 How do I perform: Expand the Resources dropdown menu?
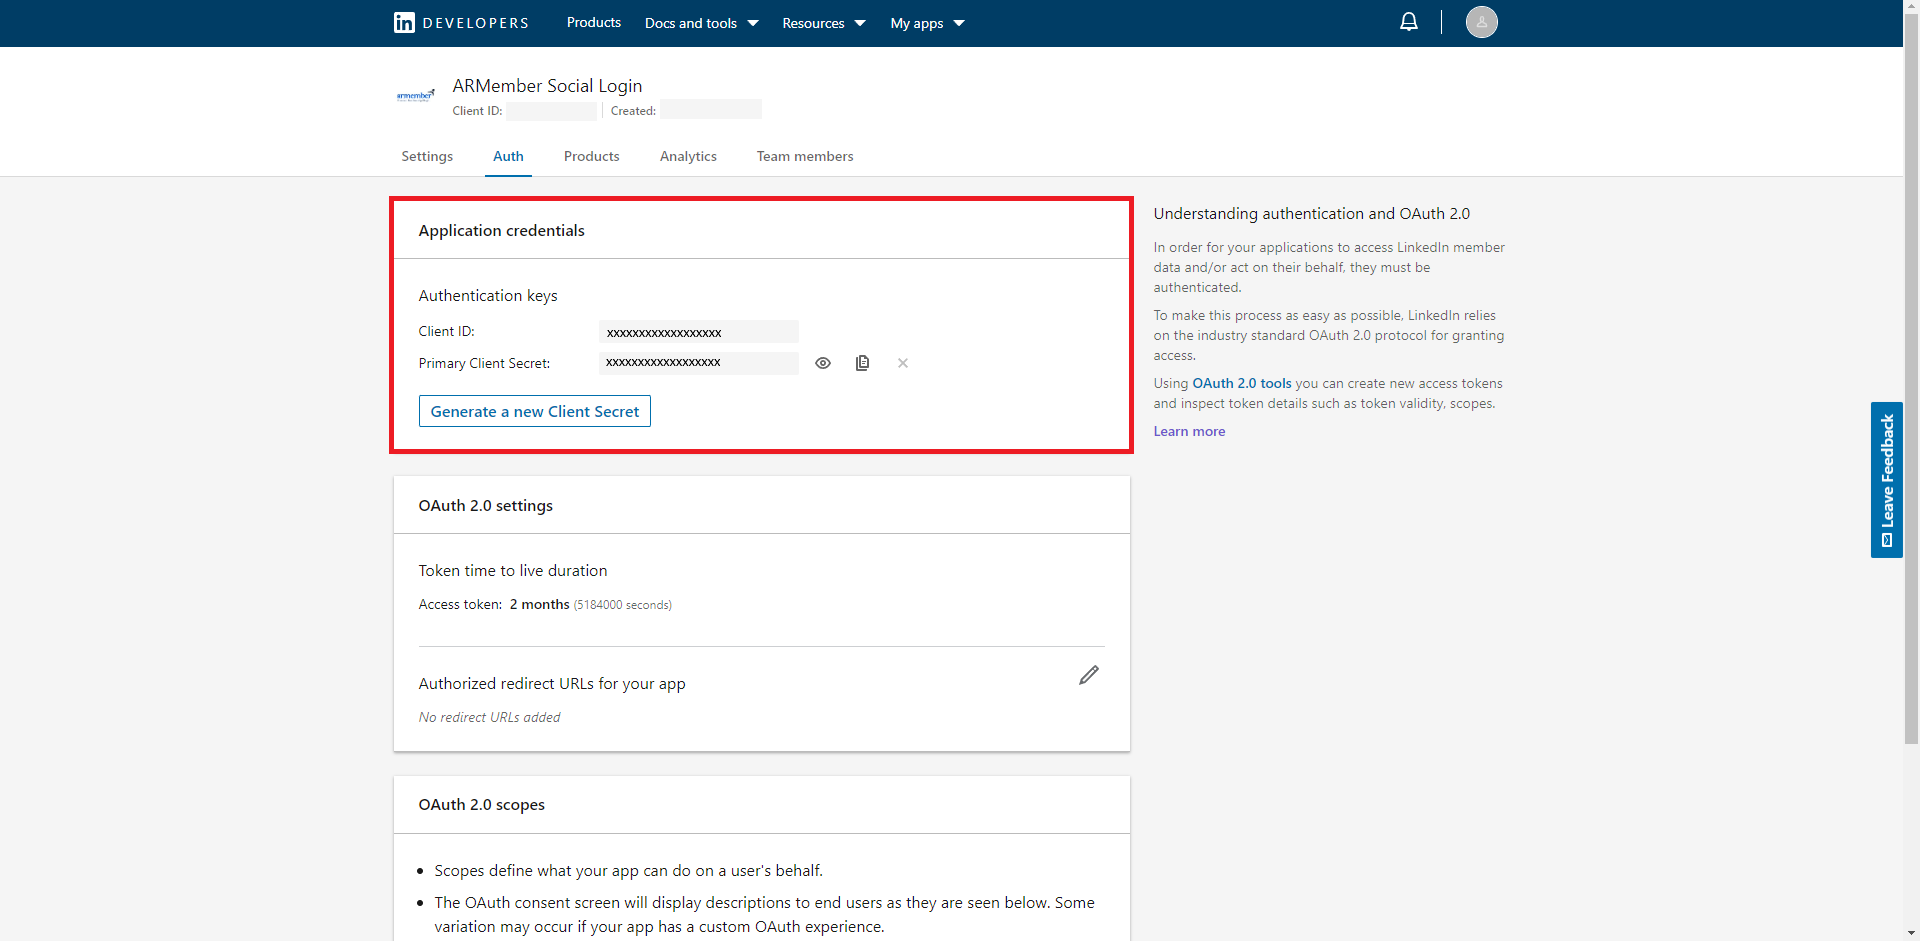click(823, 23)
